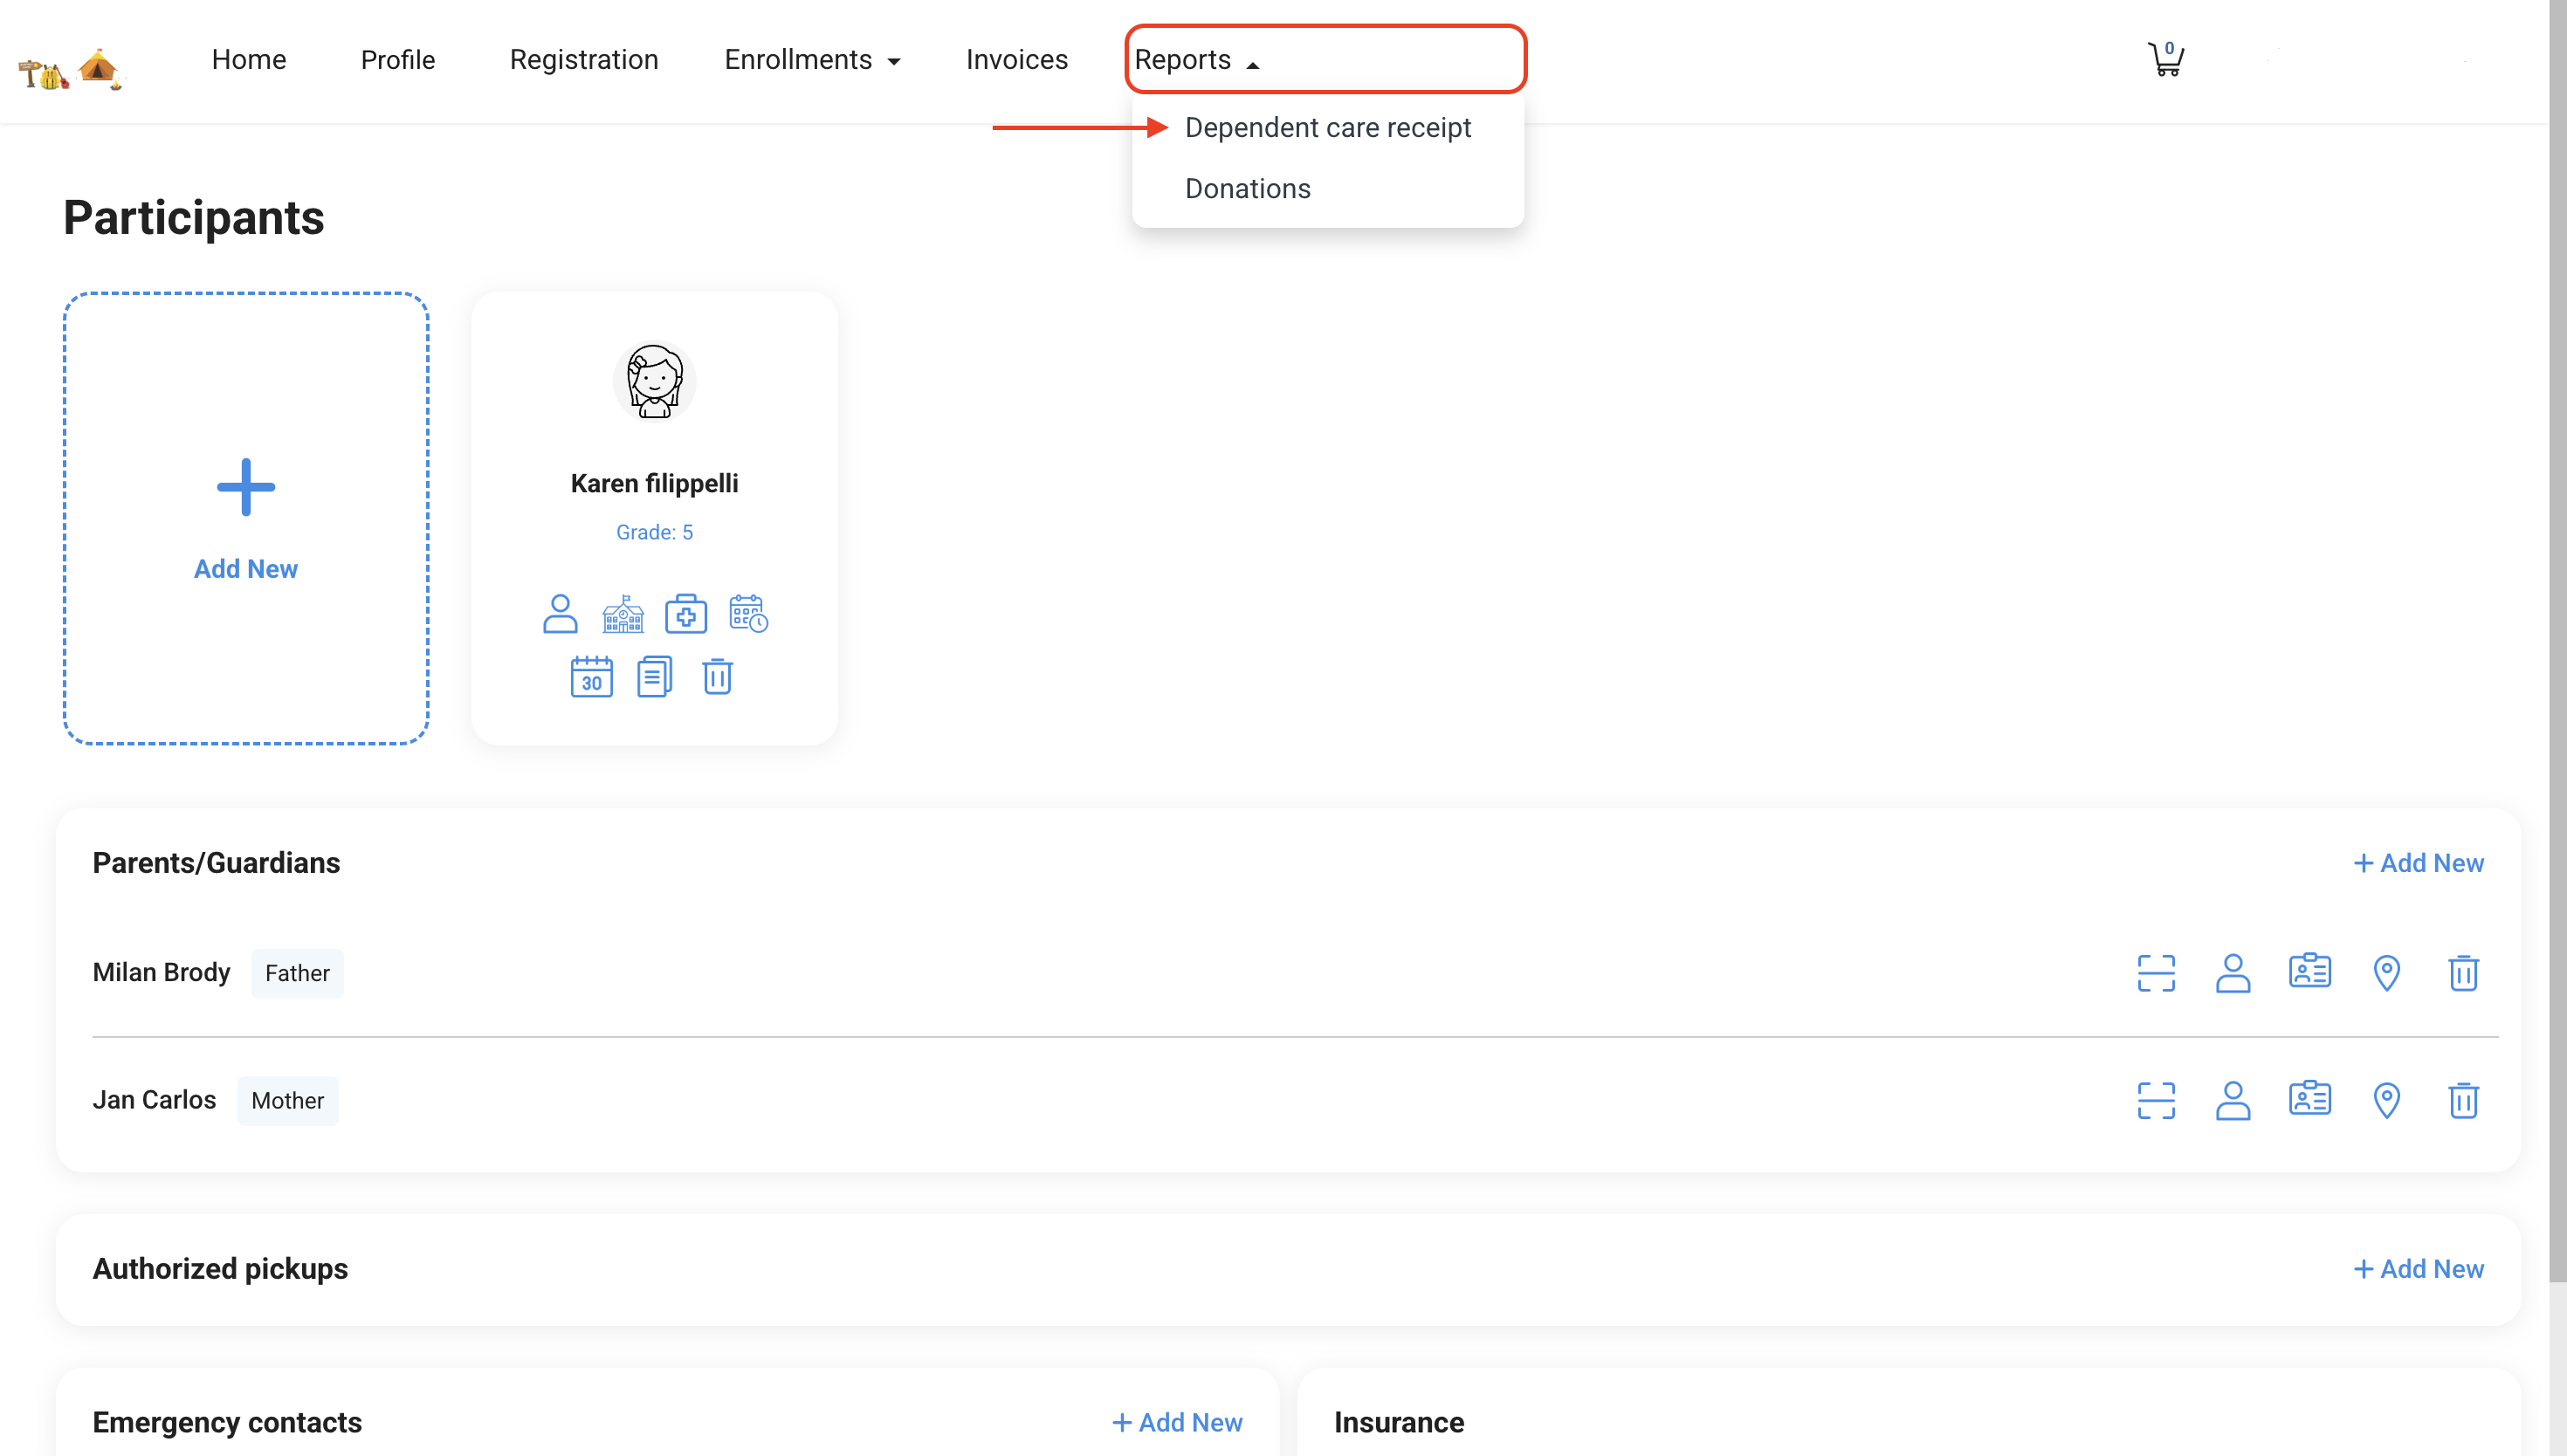Click Karen filippelli's medical kit icon
The height and width of the screenshot is (1456, 2567).
(686, 614)
